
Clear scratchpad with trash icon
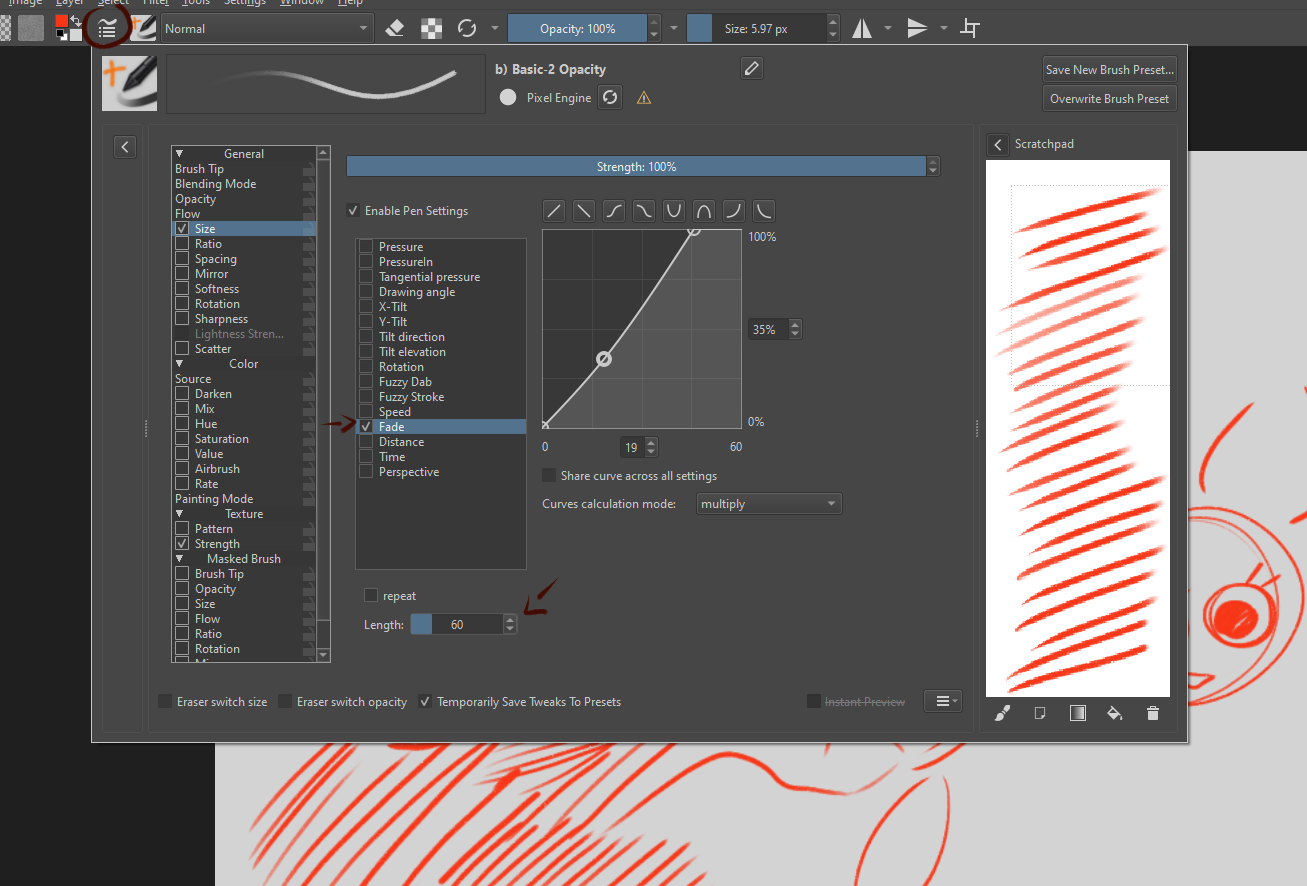(1153, 713)
